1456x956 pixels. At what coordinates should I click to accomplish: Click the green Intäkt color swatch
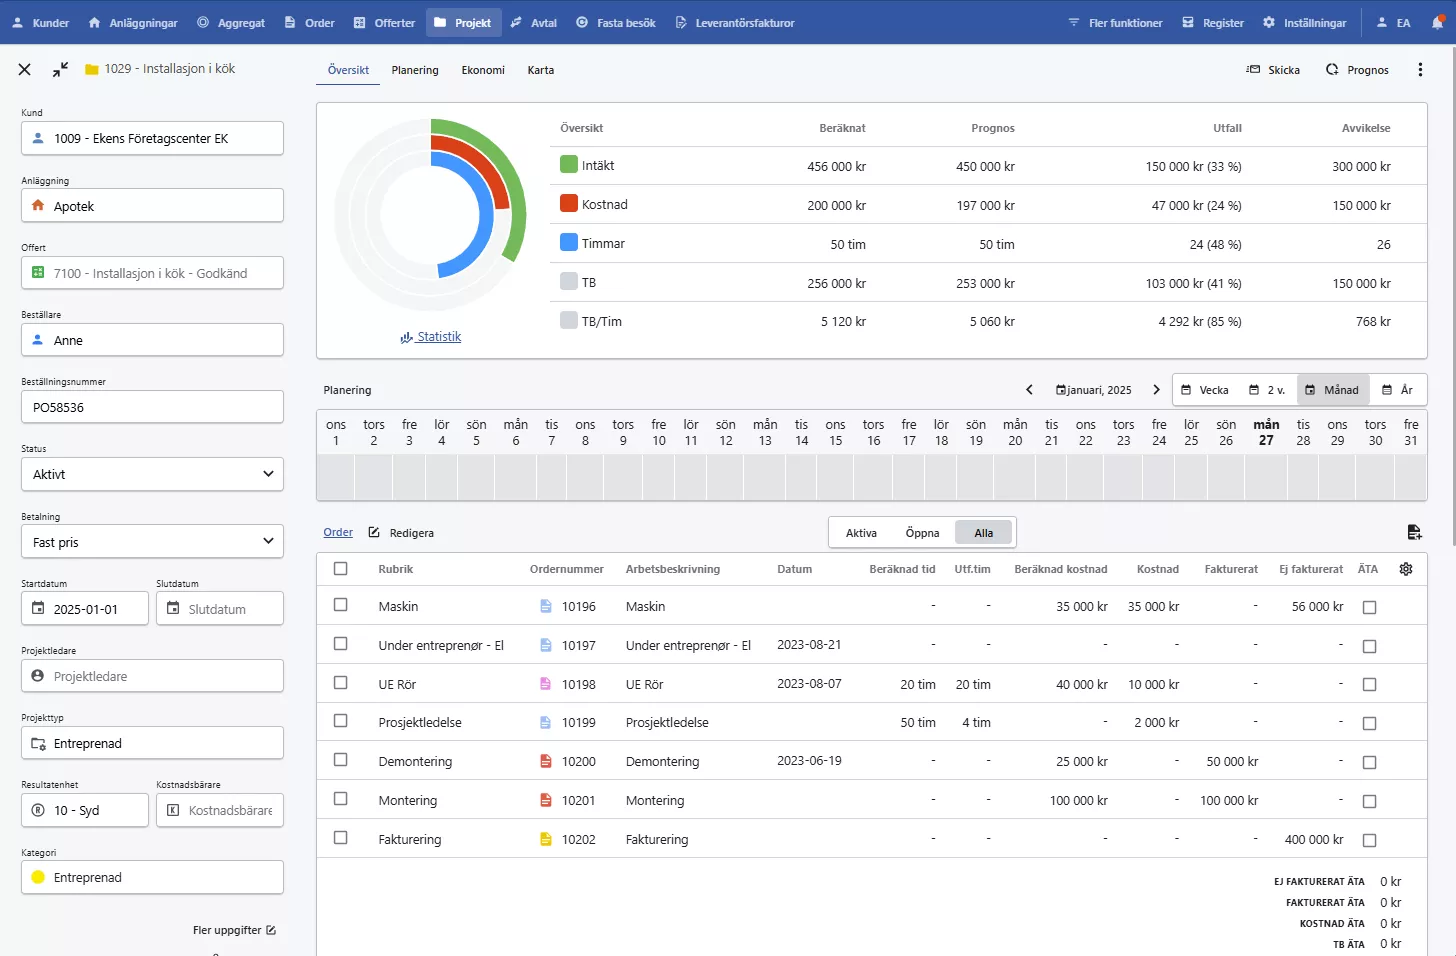[x=569, y=165]
